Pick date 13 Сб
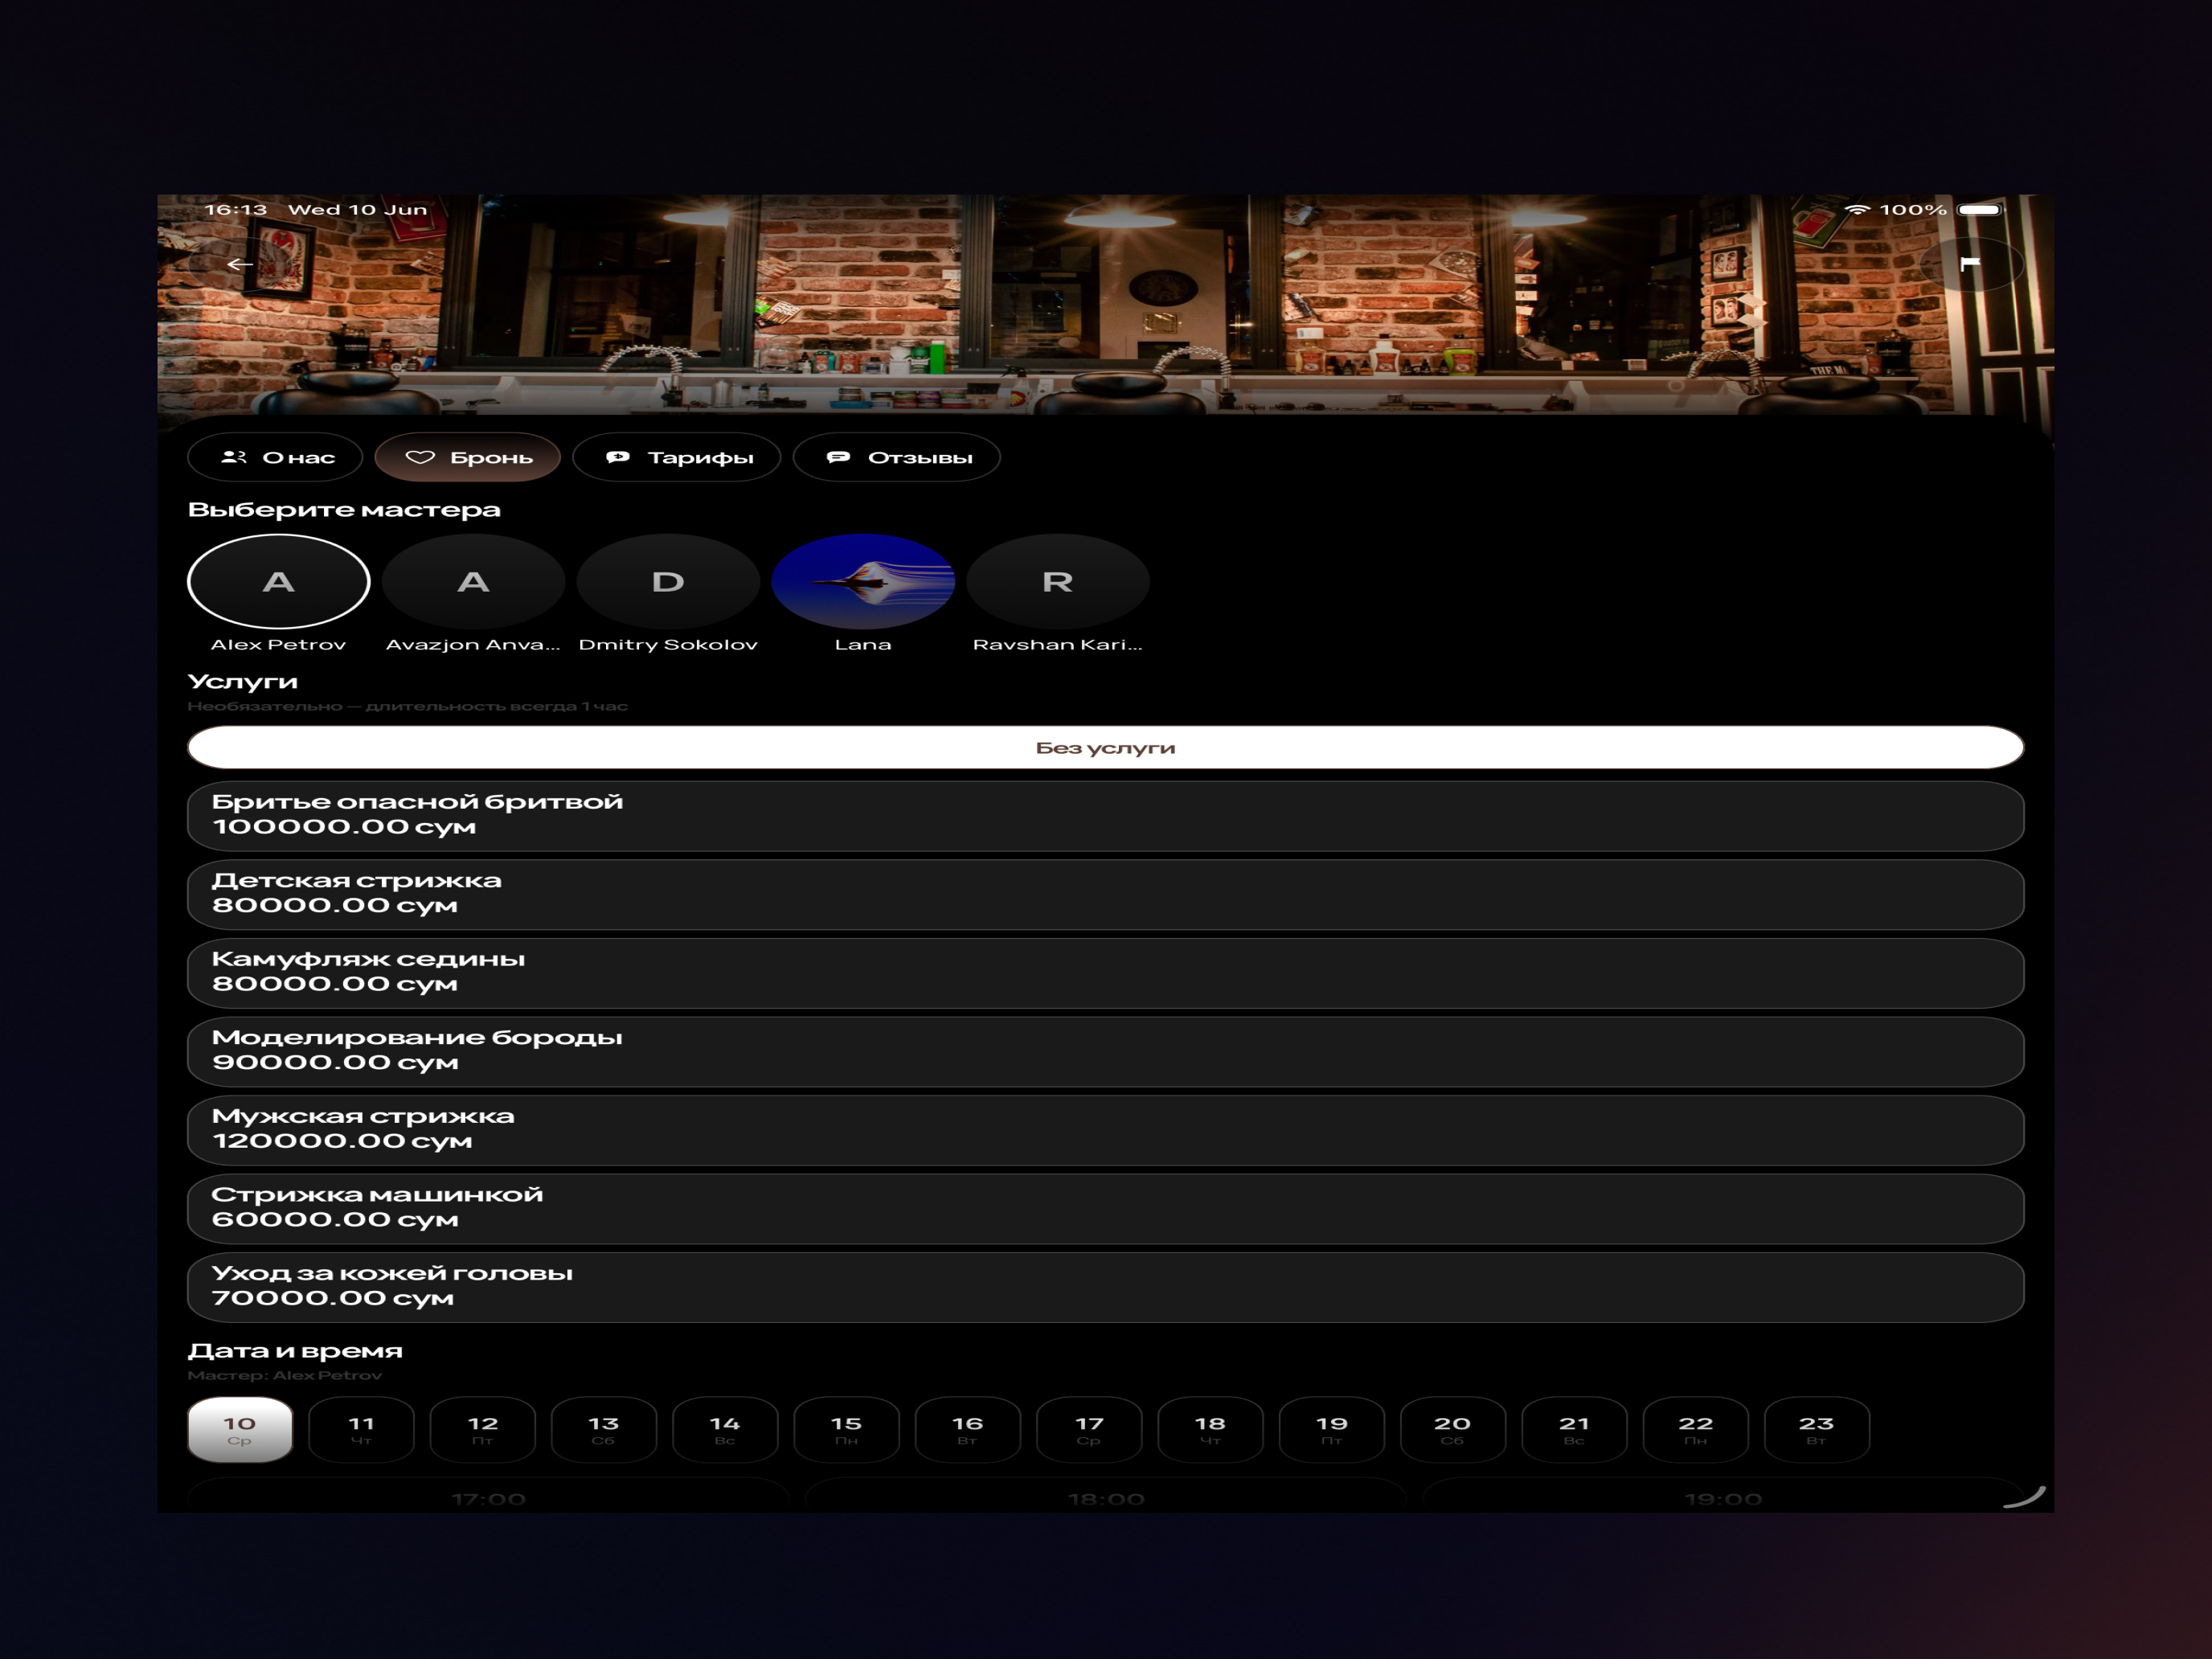Viewport: 2212px width, 1659px height. tap(604, 1430)
